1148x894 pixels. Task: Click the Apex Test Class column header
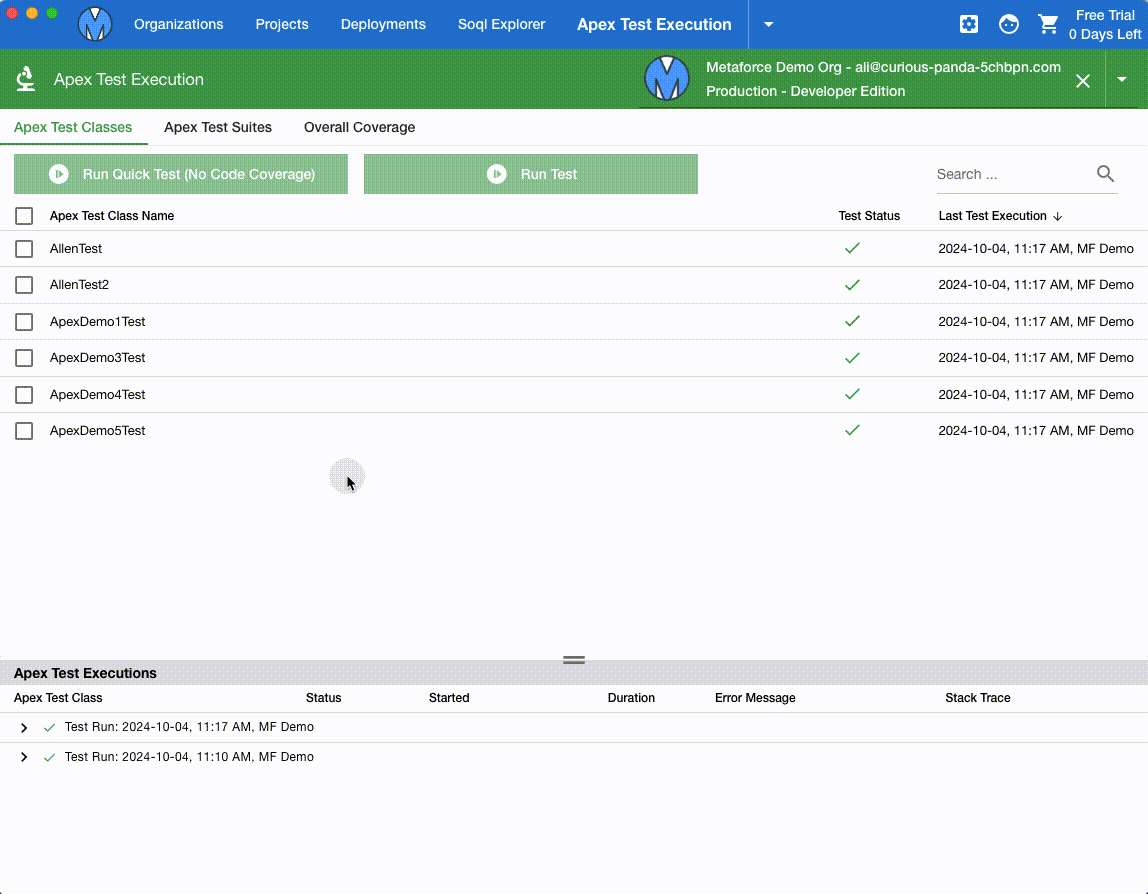(58, 698)
